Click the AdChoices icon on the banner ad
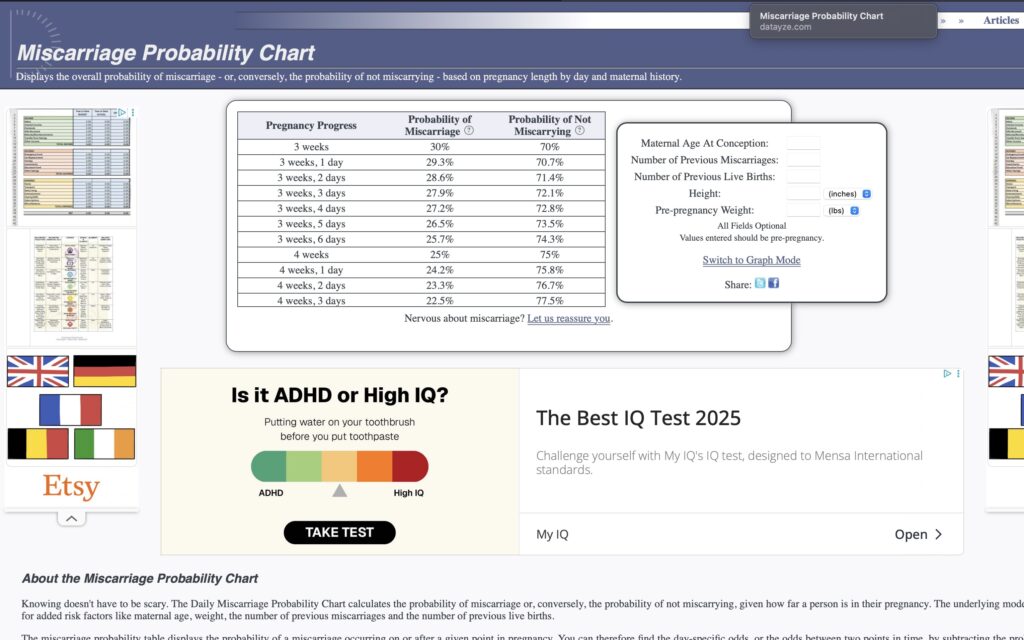 click(x=948, y=374)
